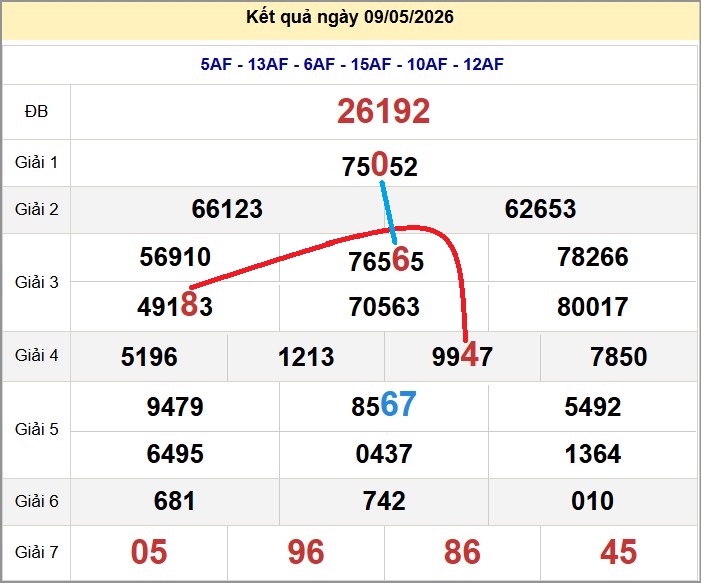Select Giải 6 number 010
The image size is (701, 583).
click(x=593, y=501)
